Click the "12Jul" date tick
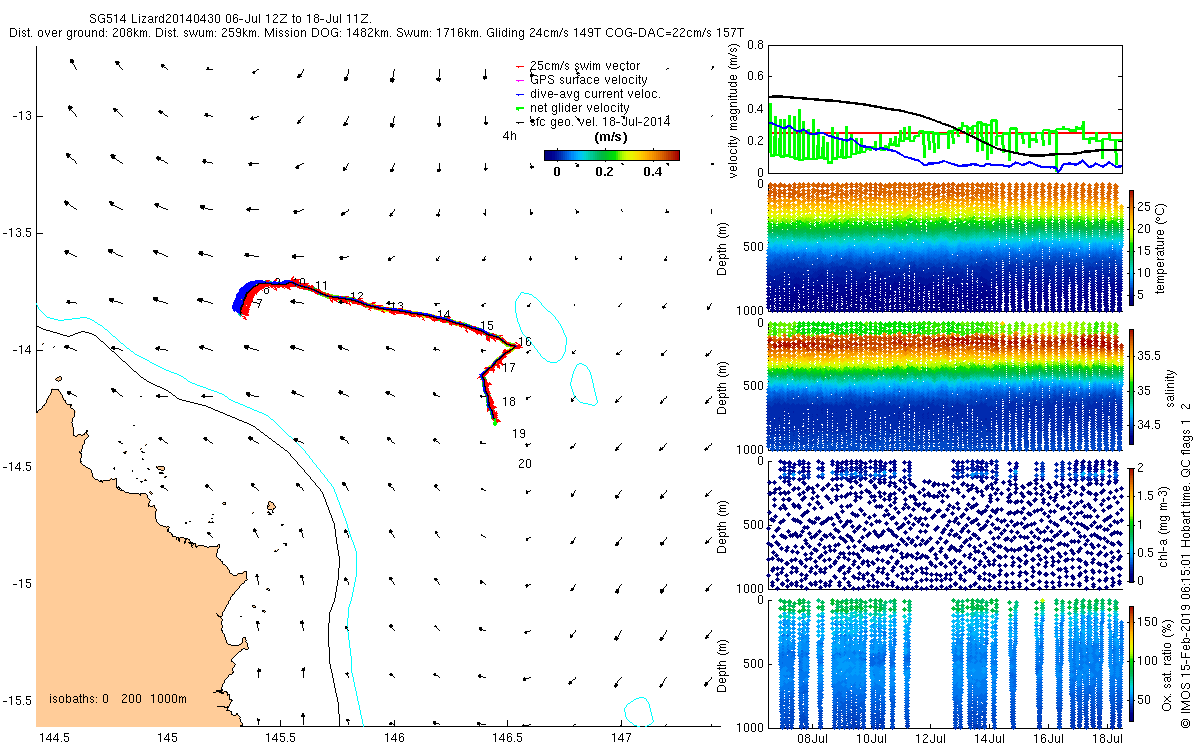This screenshot has height=750, width=1200. [930, 738]
